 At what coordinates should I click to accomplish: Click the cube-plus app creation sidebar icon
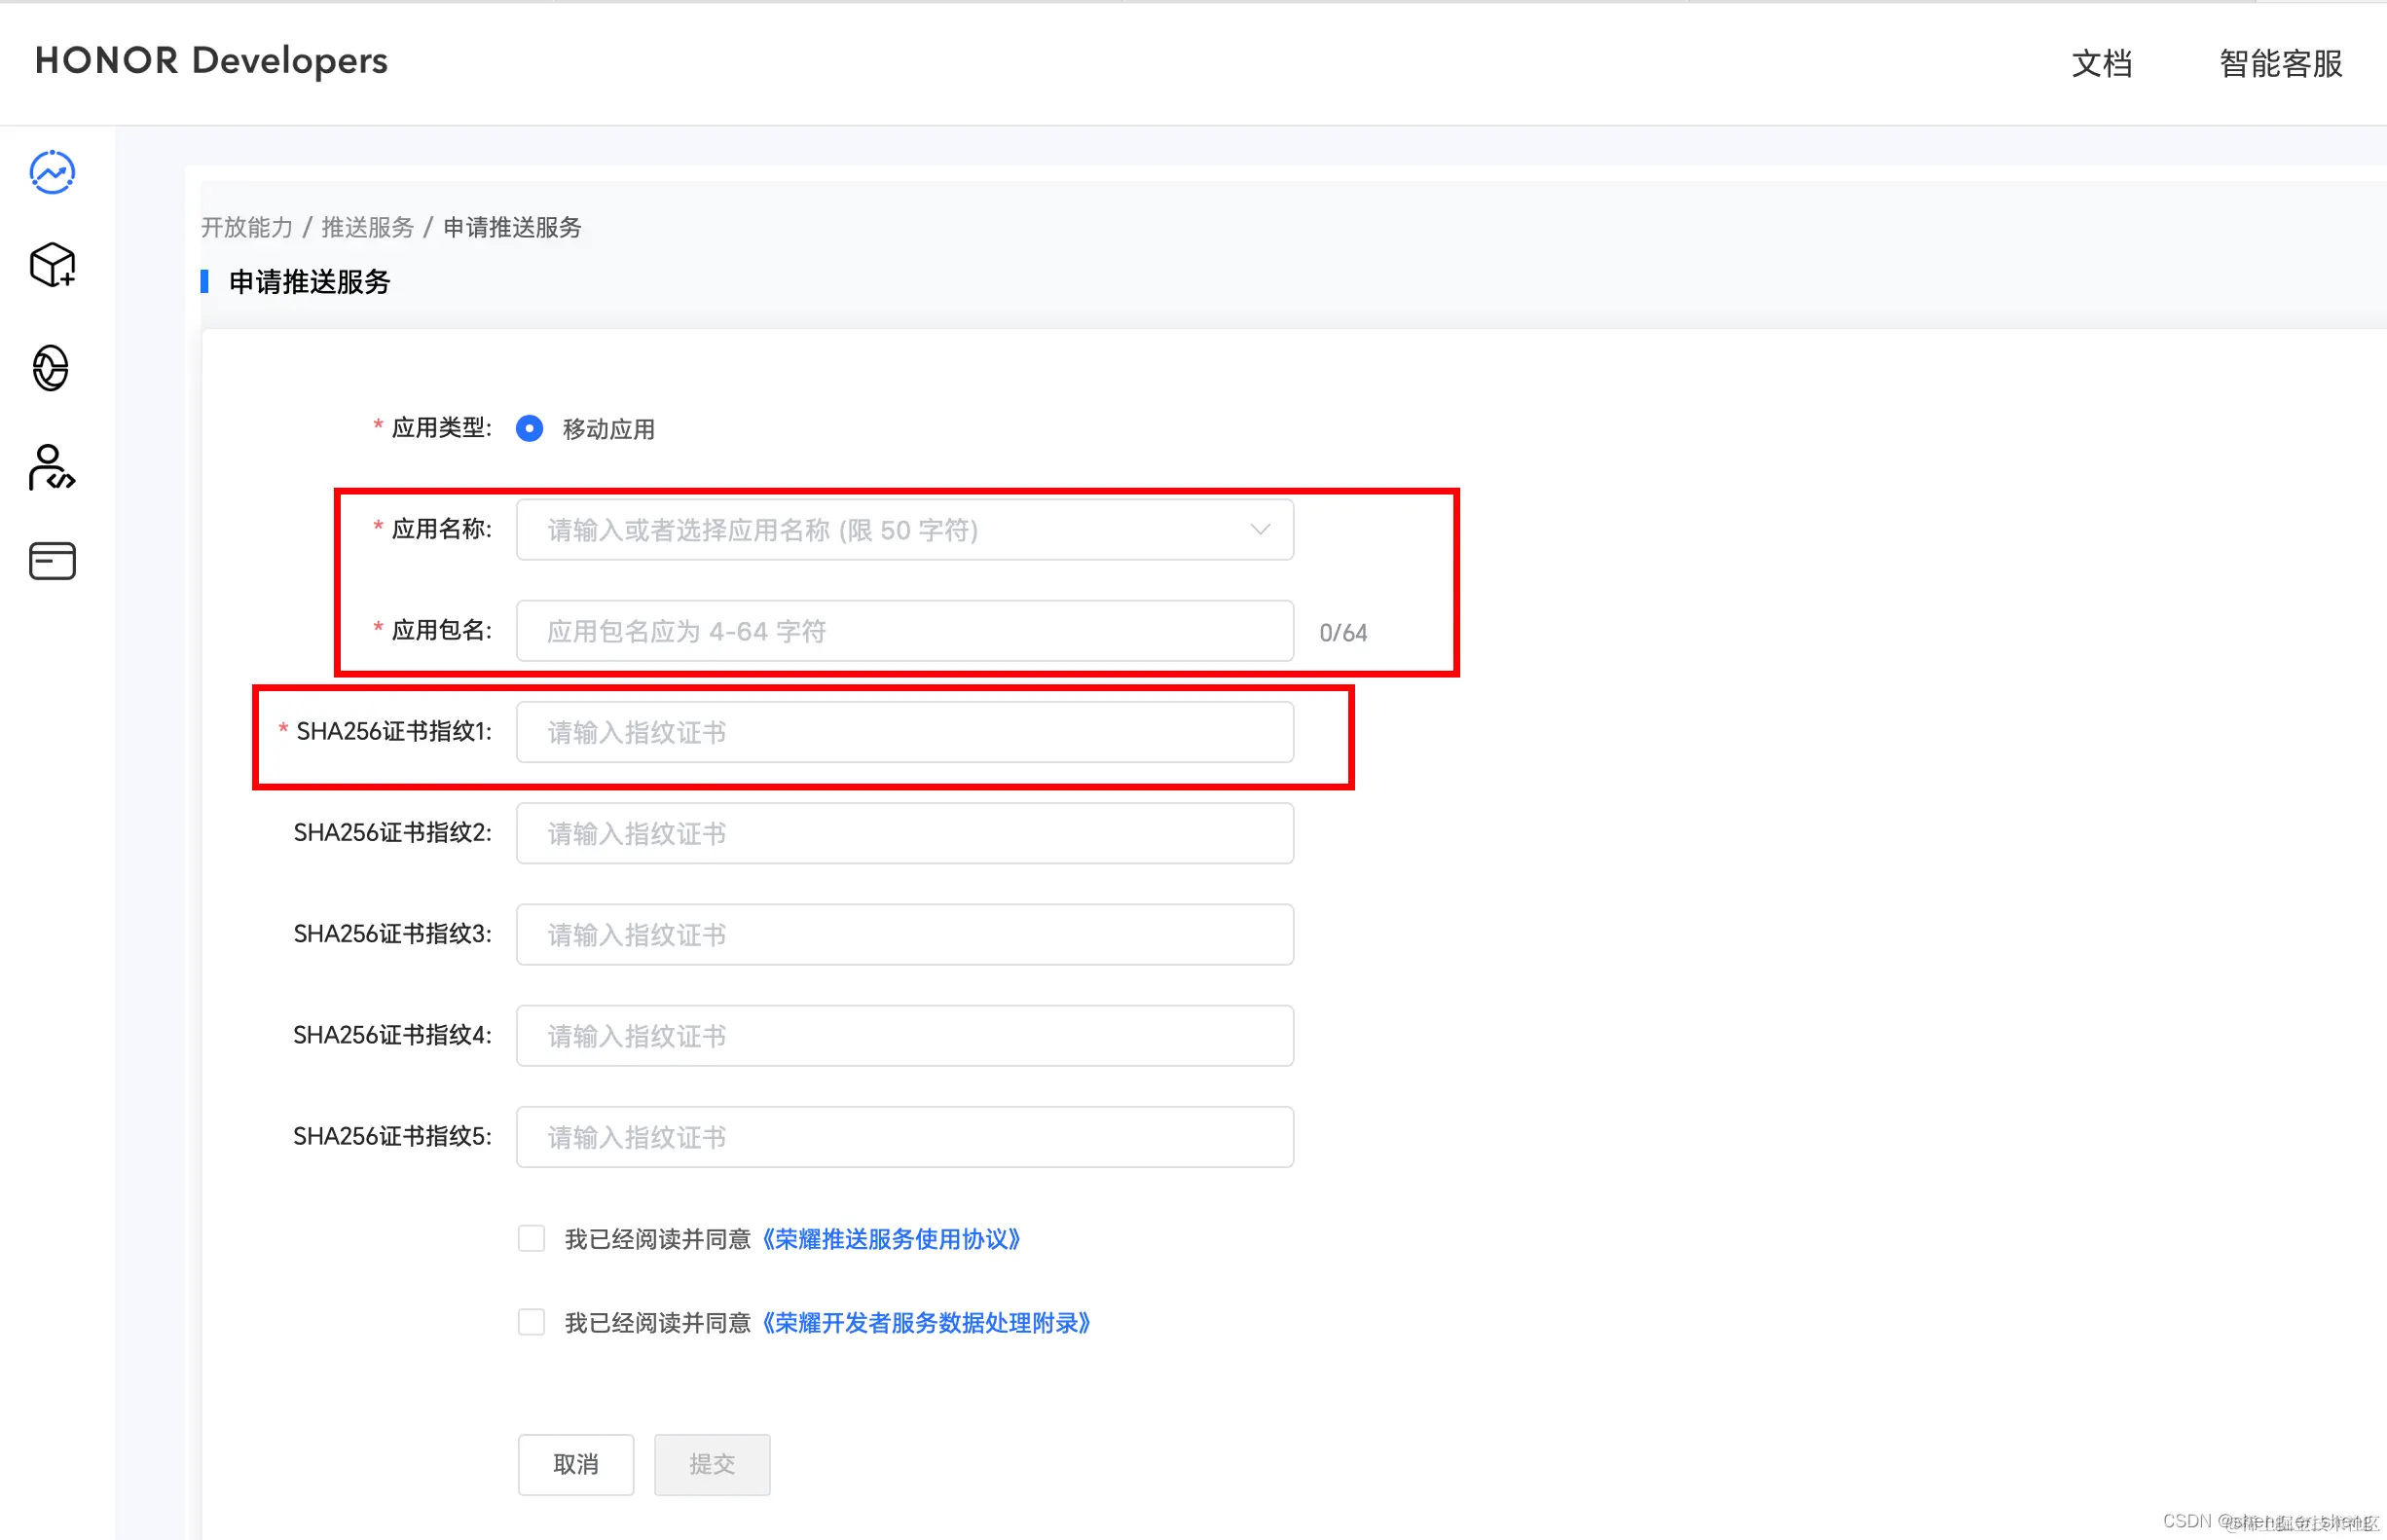tap(52, 266)
